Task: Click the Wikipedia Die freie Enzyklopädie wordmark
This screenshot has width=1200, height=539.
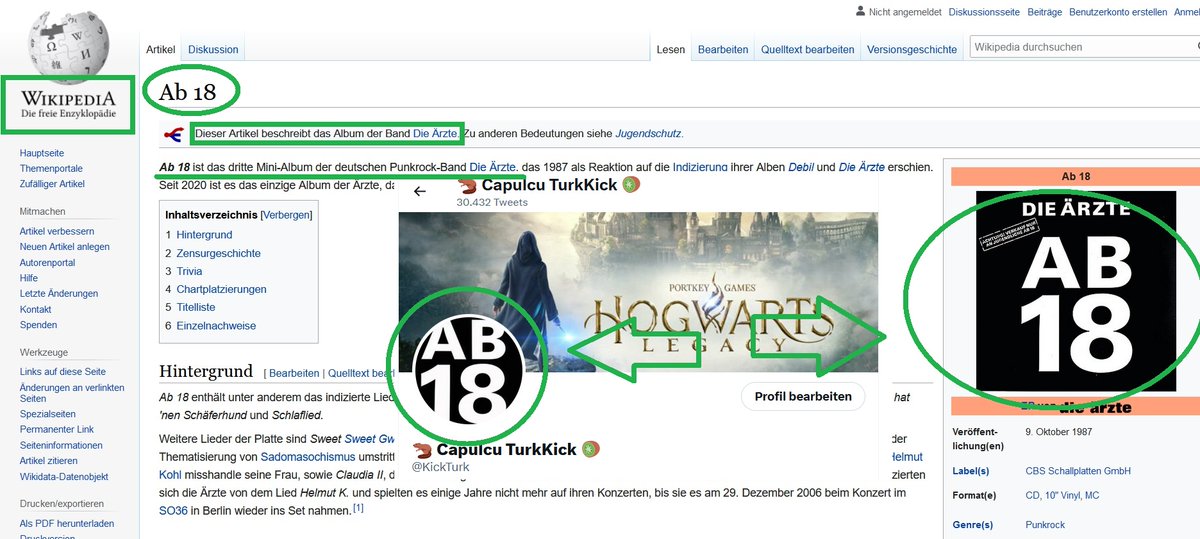Action: coord(68,105)
